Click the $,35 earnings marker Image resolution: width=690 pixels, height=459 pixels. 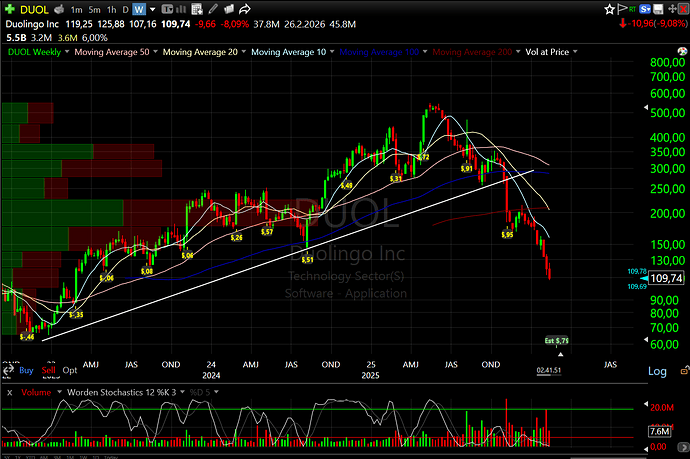point(76,314)
